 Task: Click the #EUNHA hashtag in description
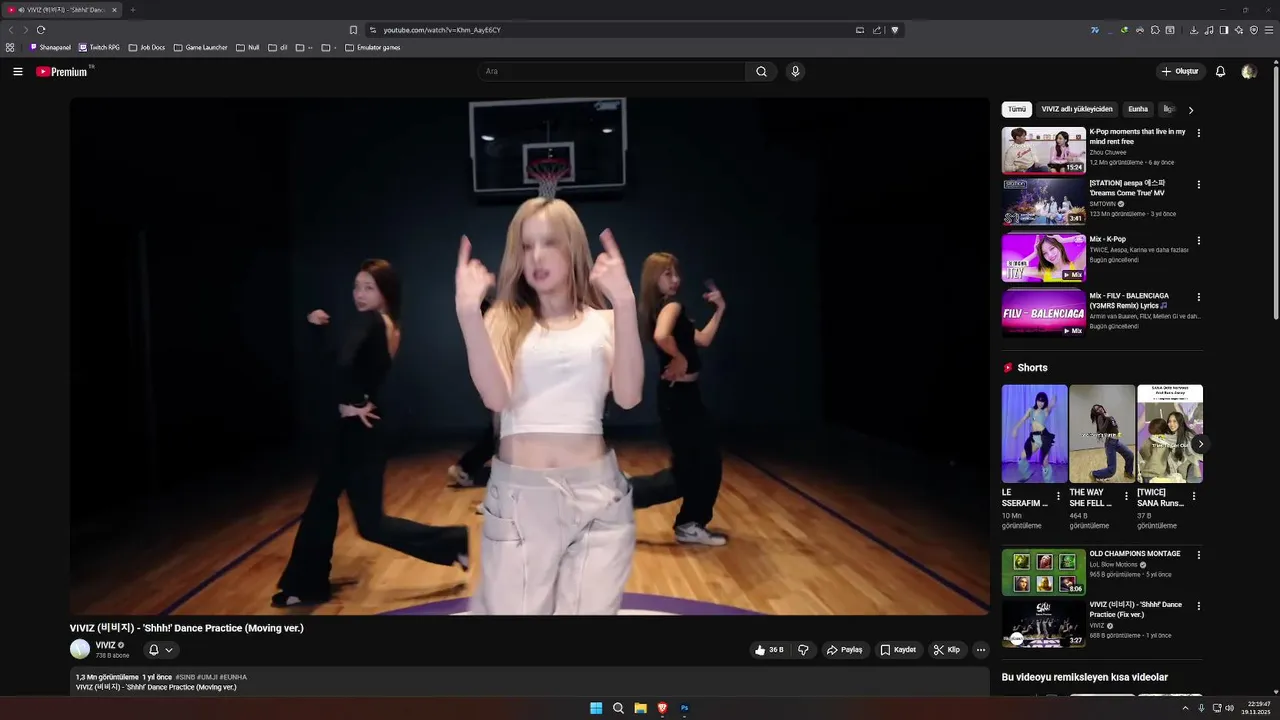click(233, 677)
